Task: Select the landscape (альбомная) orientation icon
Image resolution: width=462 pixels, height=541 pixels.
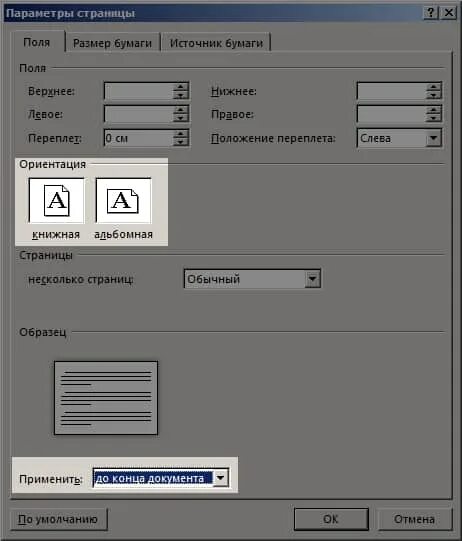Action: click(123, 200)
